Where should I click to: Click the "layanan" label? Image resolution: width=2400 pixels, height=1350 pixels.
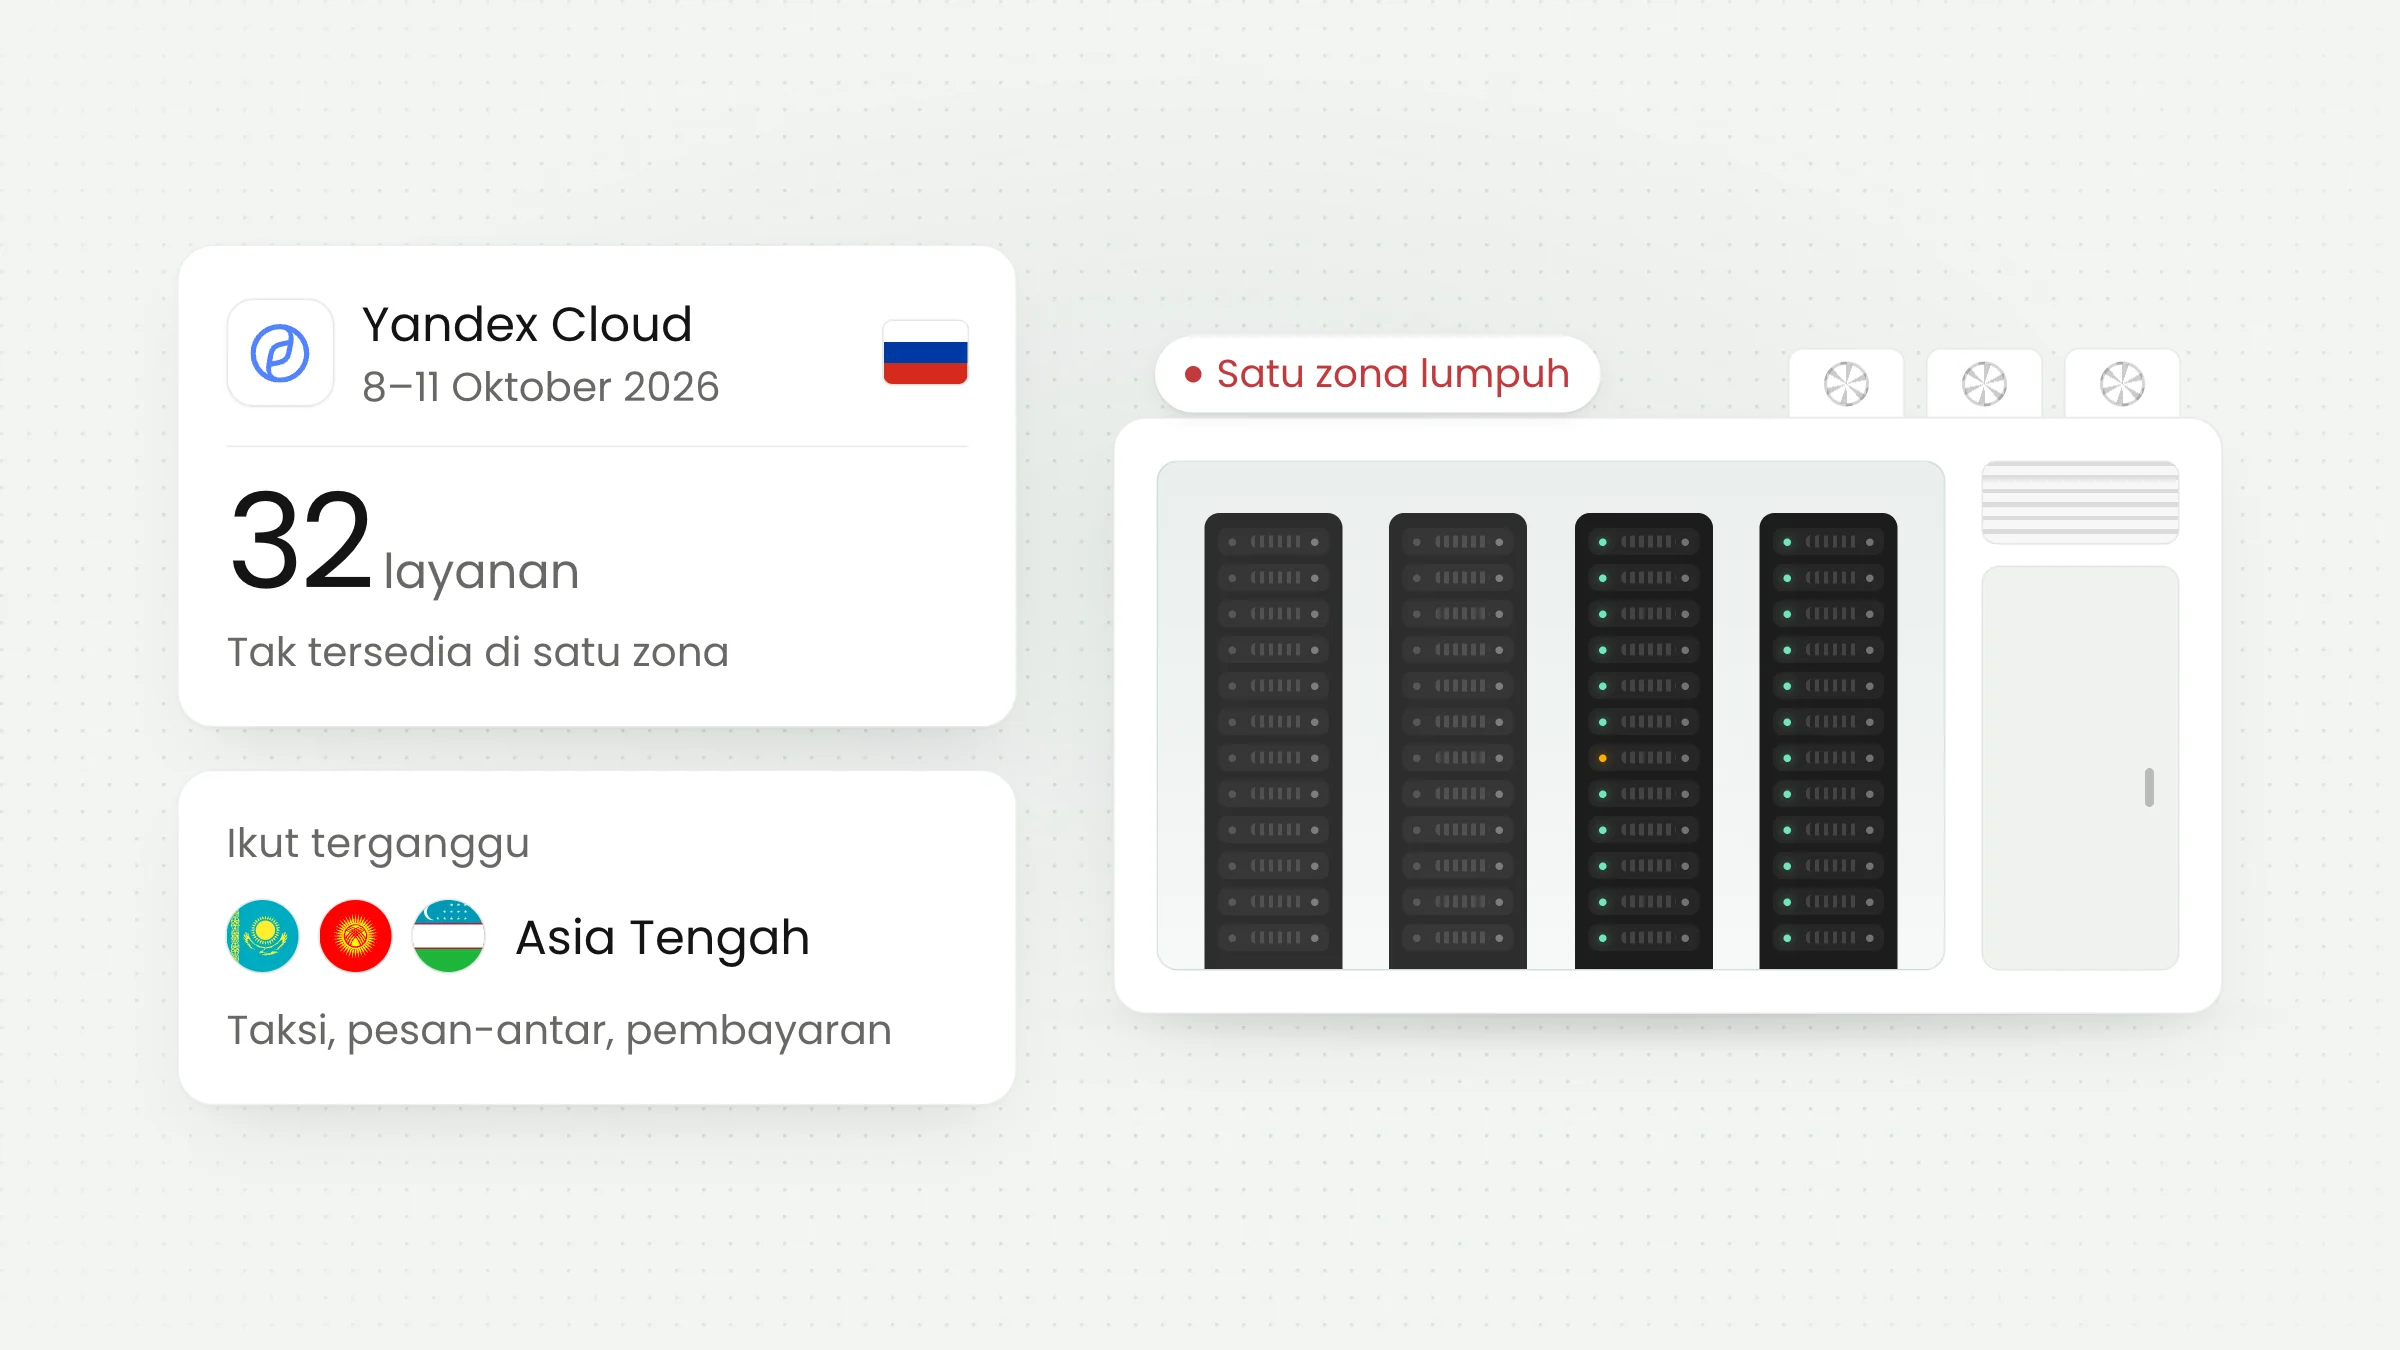point(481,572)
